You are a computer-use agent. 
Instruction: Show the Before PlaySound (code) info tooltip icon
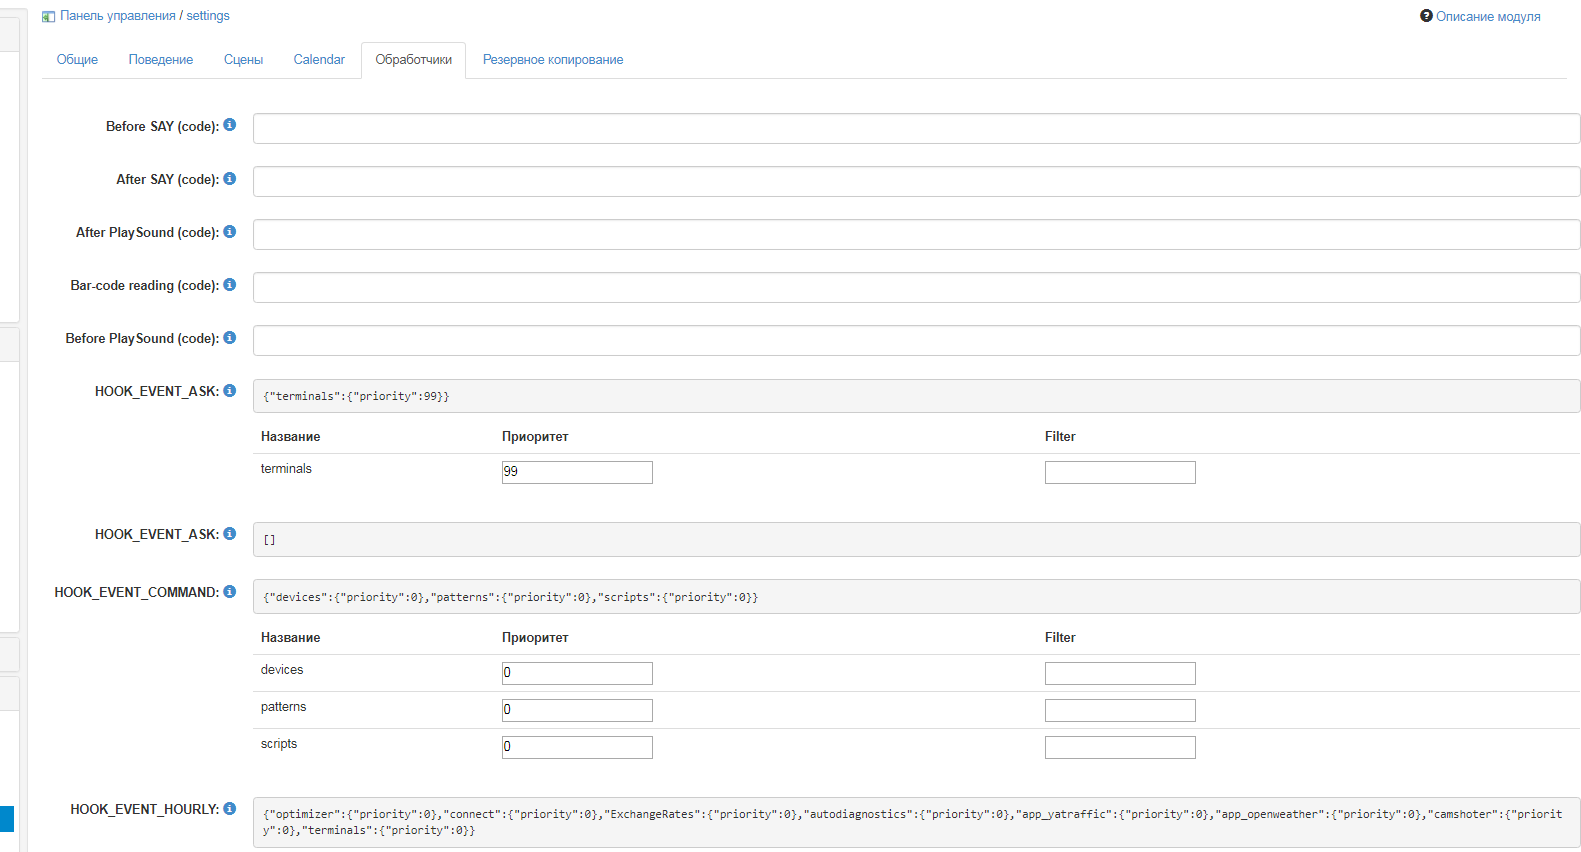coord(229,338)
